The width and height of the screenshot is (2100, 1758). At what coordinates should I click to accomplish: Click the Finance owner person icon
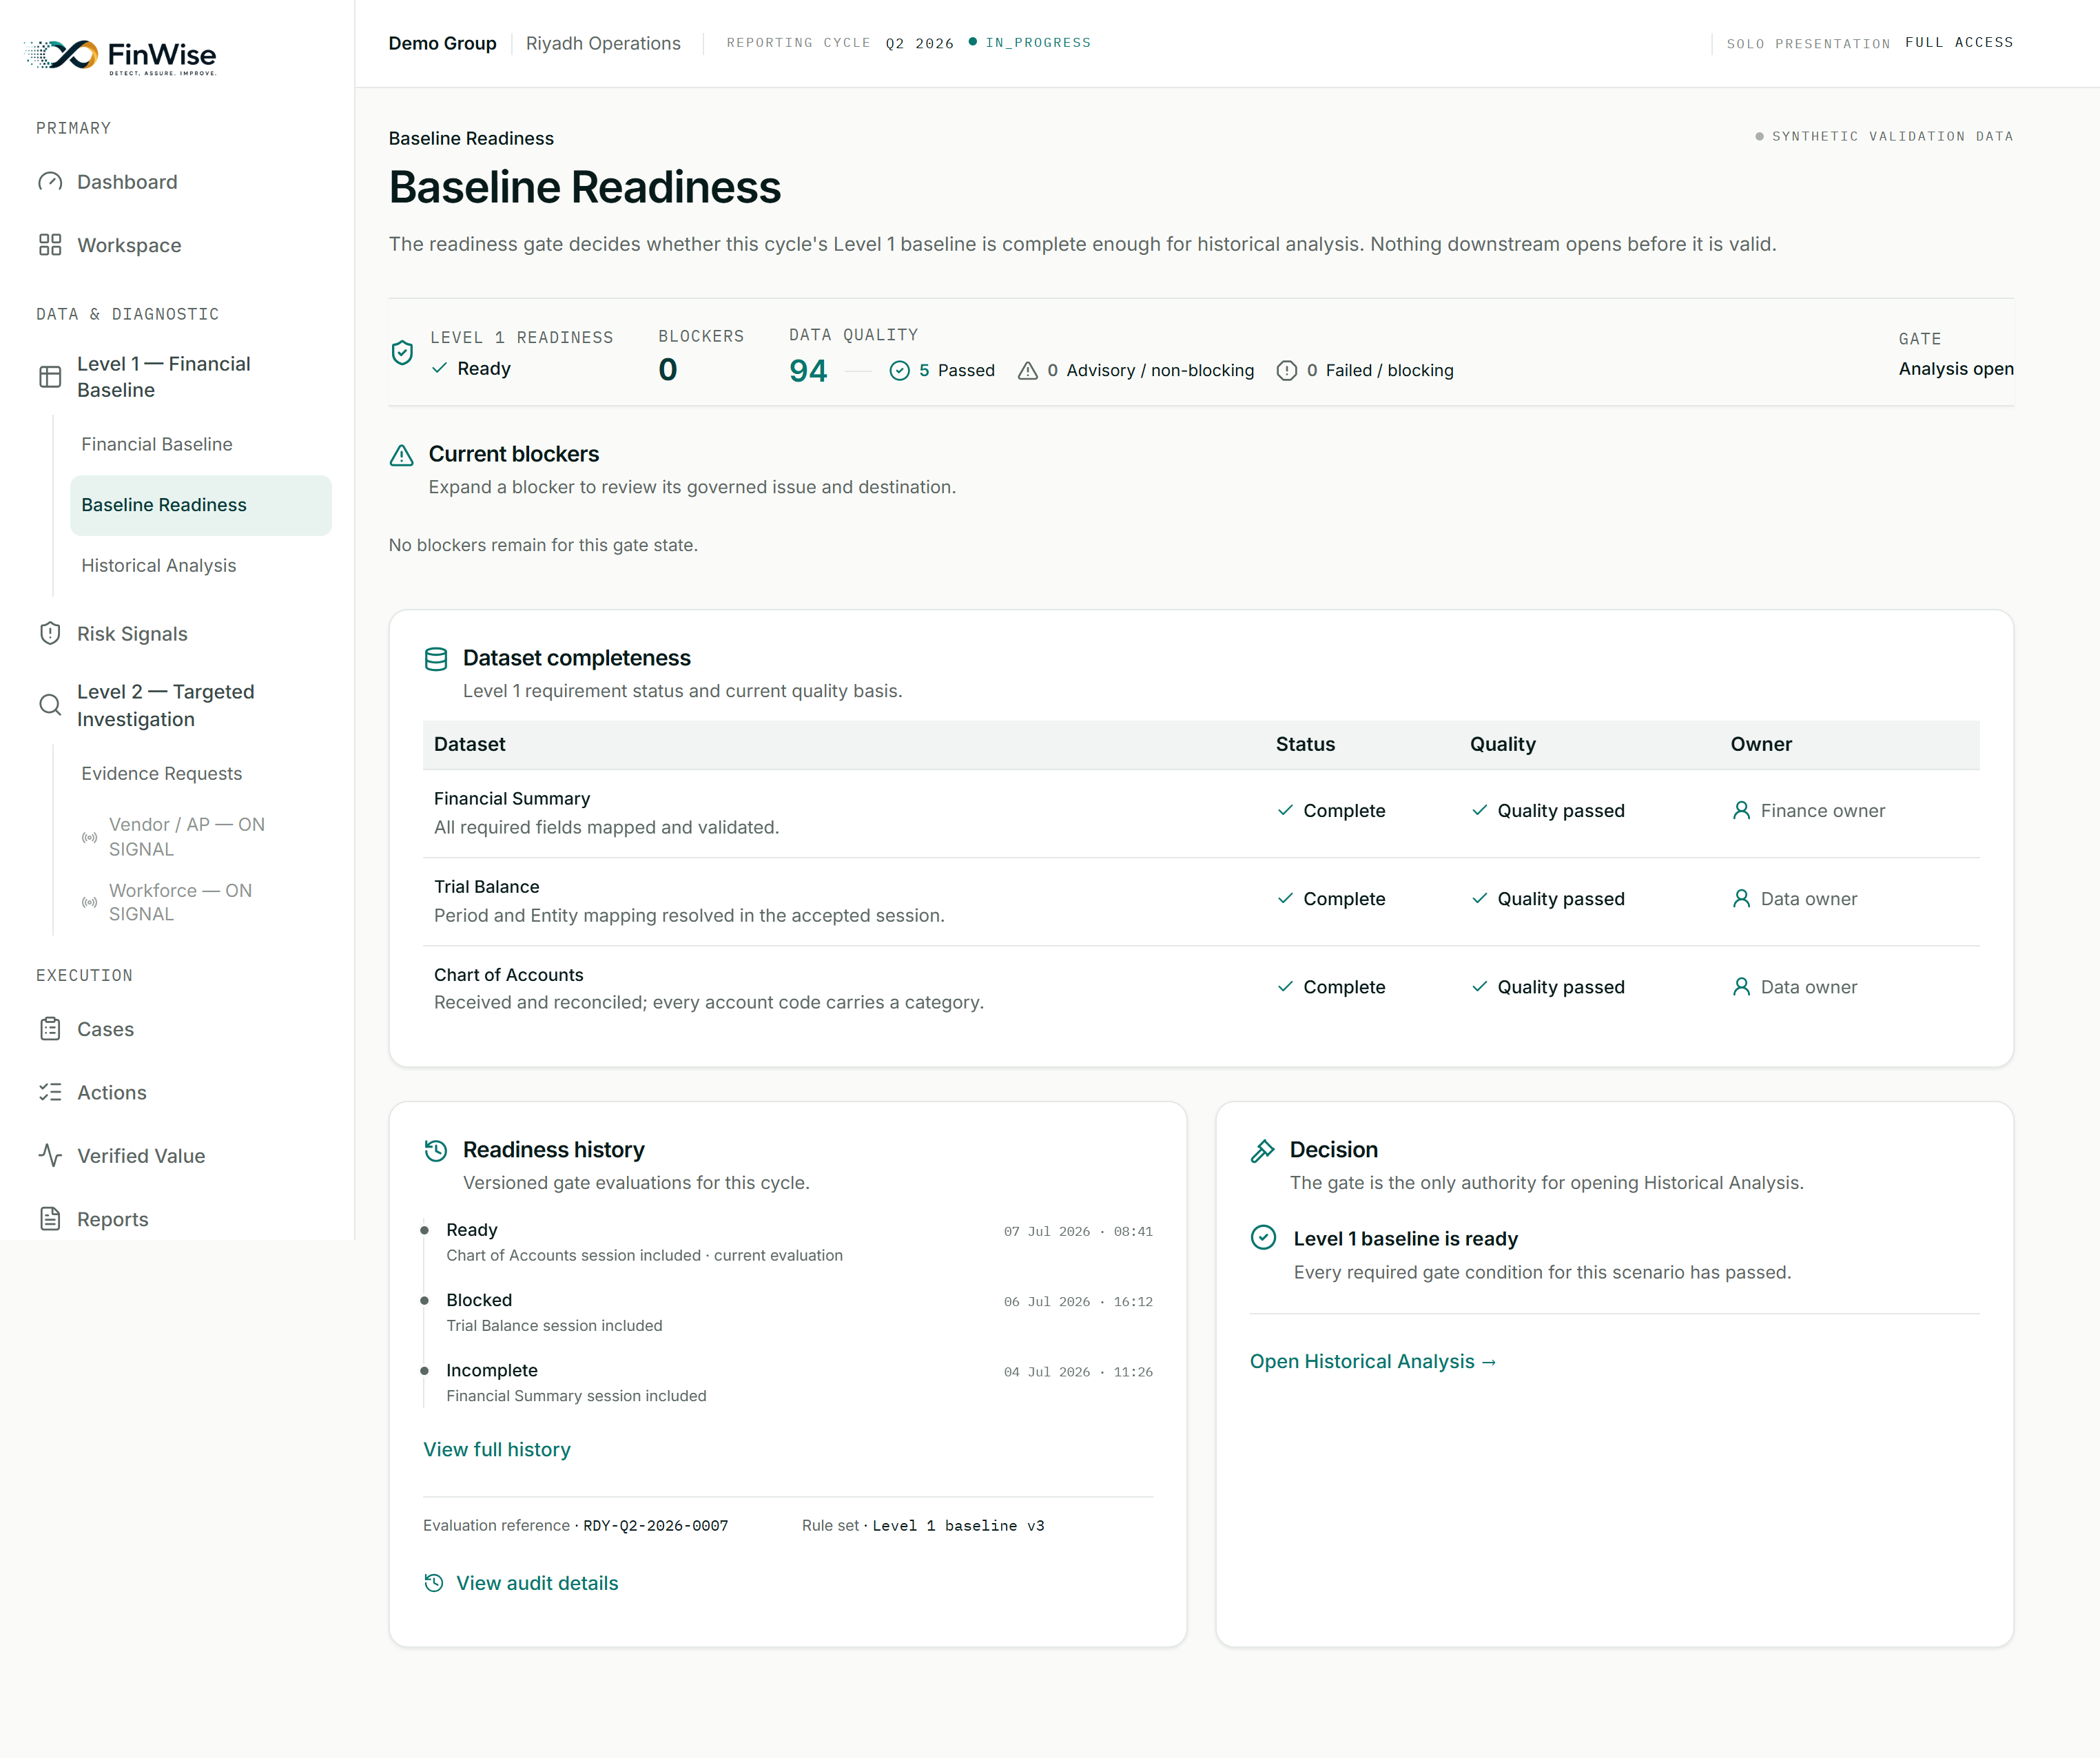coord(1741,811)
